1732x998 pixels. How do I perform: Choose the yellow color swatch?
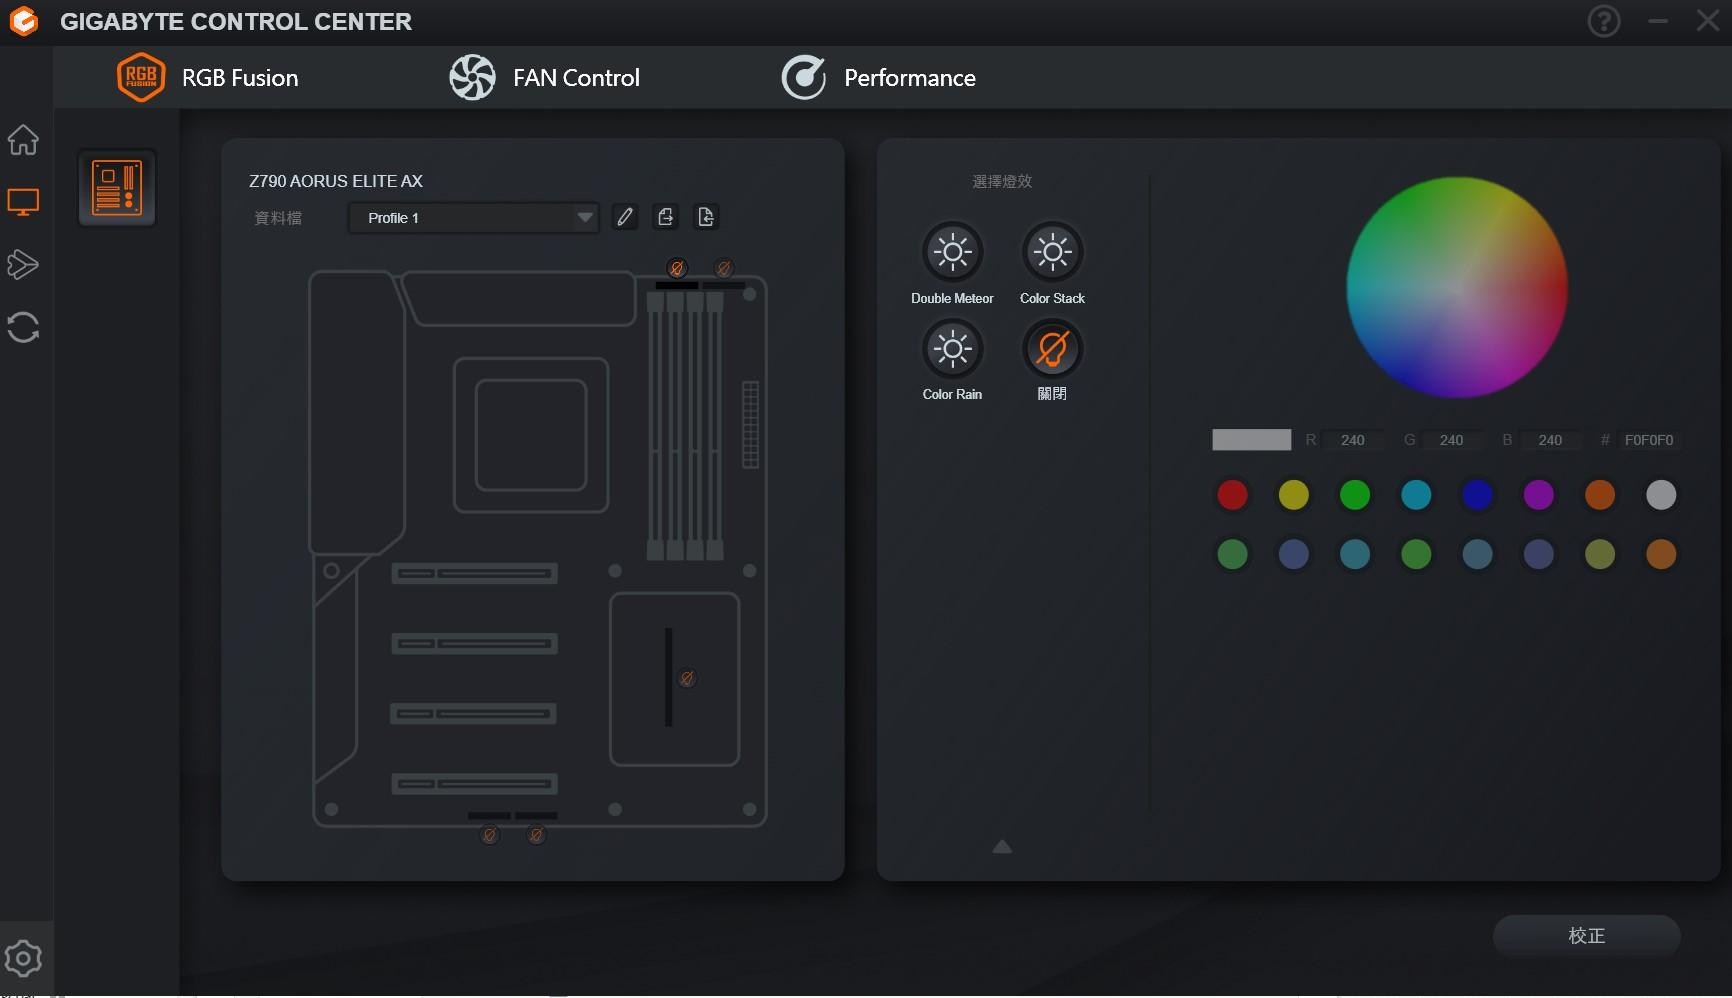click(1294, 495)
